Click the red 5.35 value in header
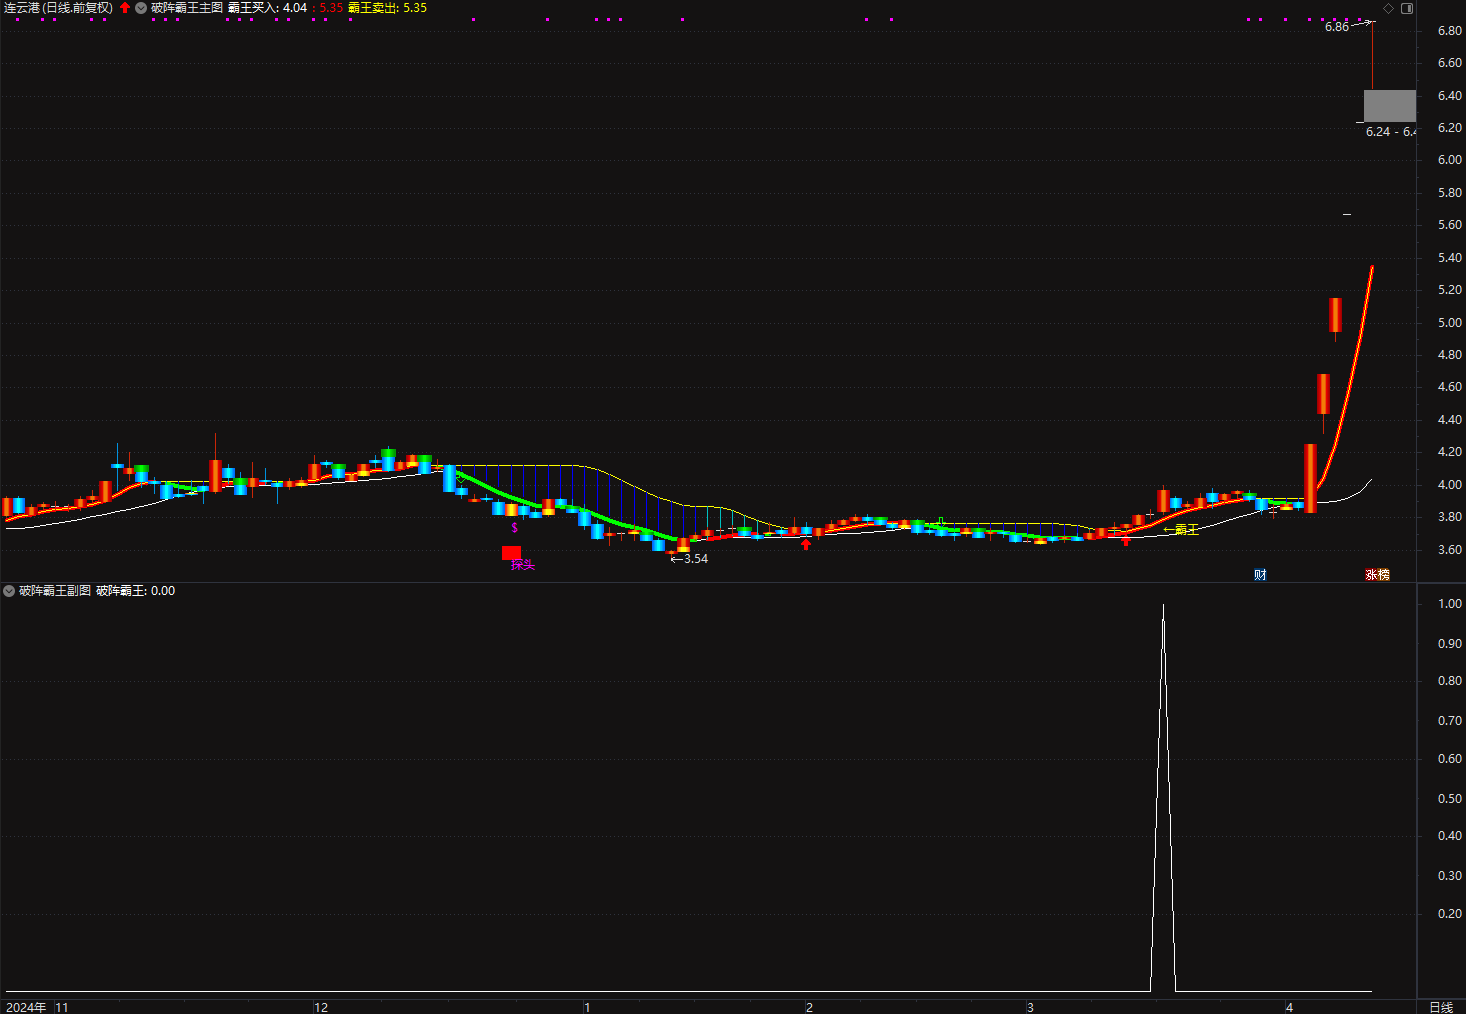Viewport: 1466px width, 1014px height. coord(331,8)
